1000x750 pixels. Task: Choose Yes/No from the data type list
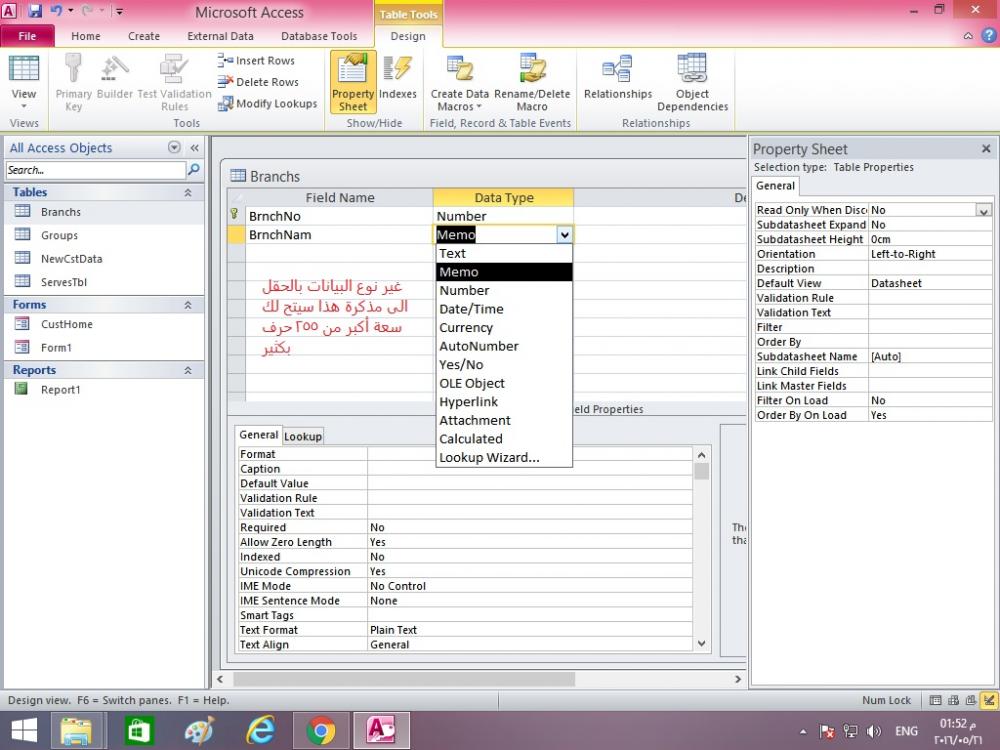(504, 364)
